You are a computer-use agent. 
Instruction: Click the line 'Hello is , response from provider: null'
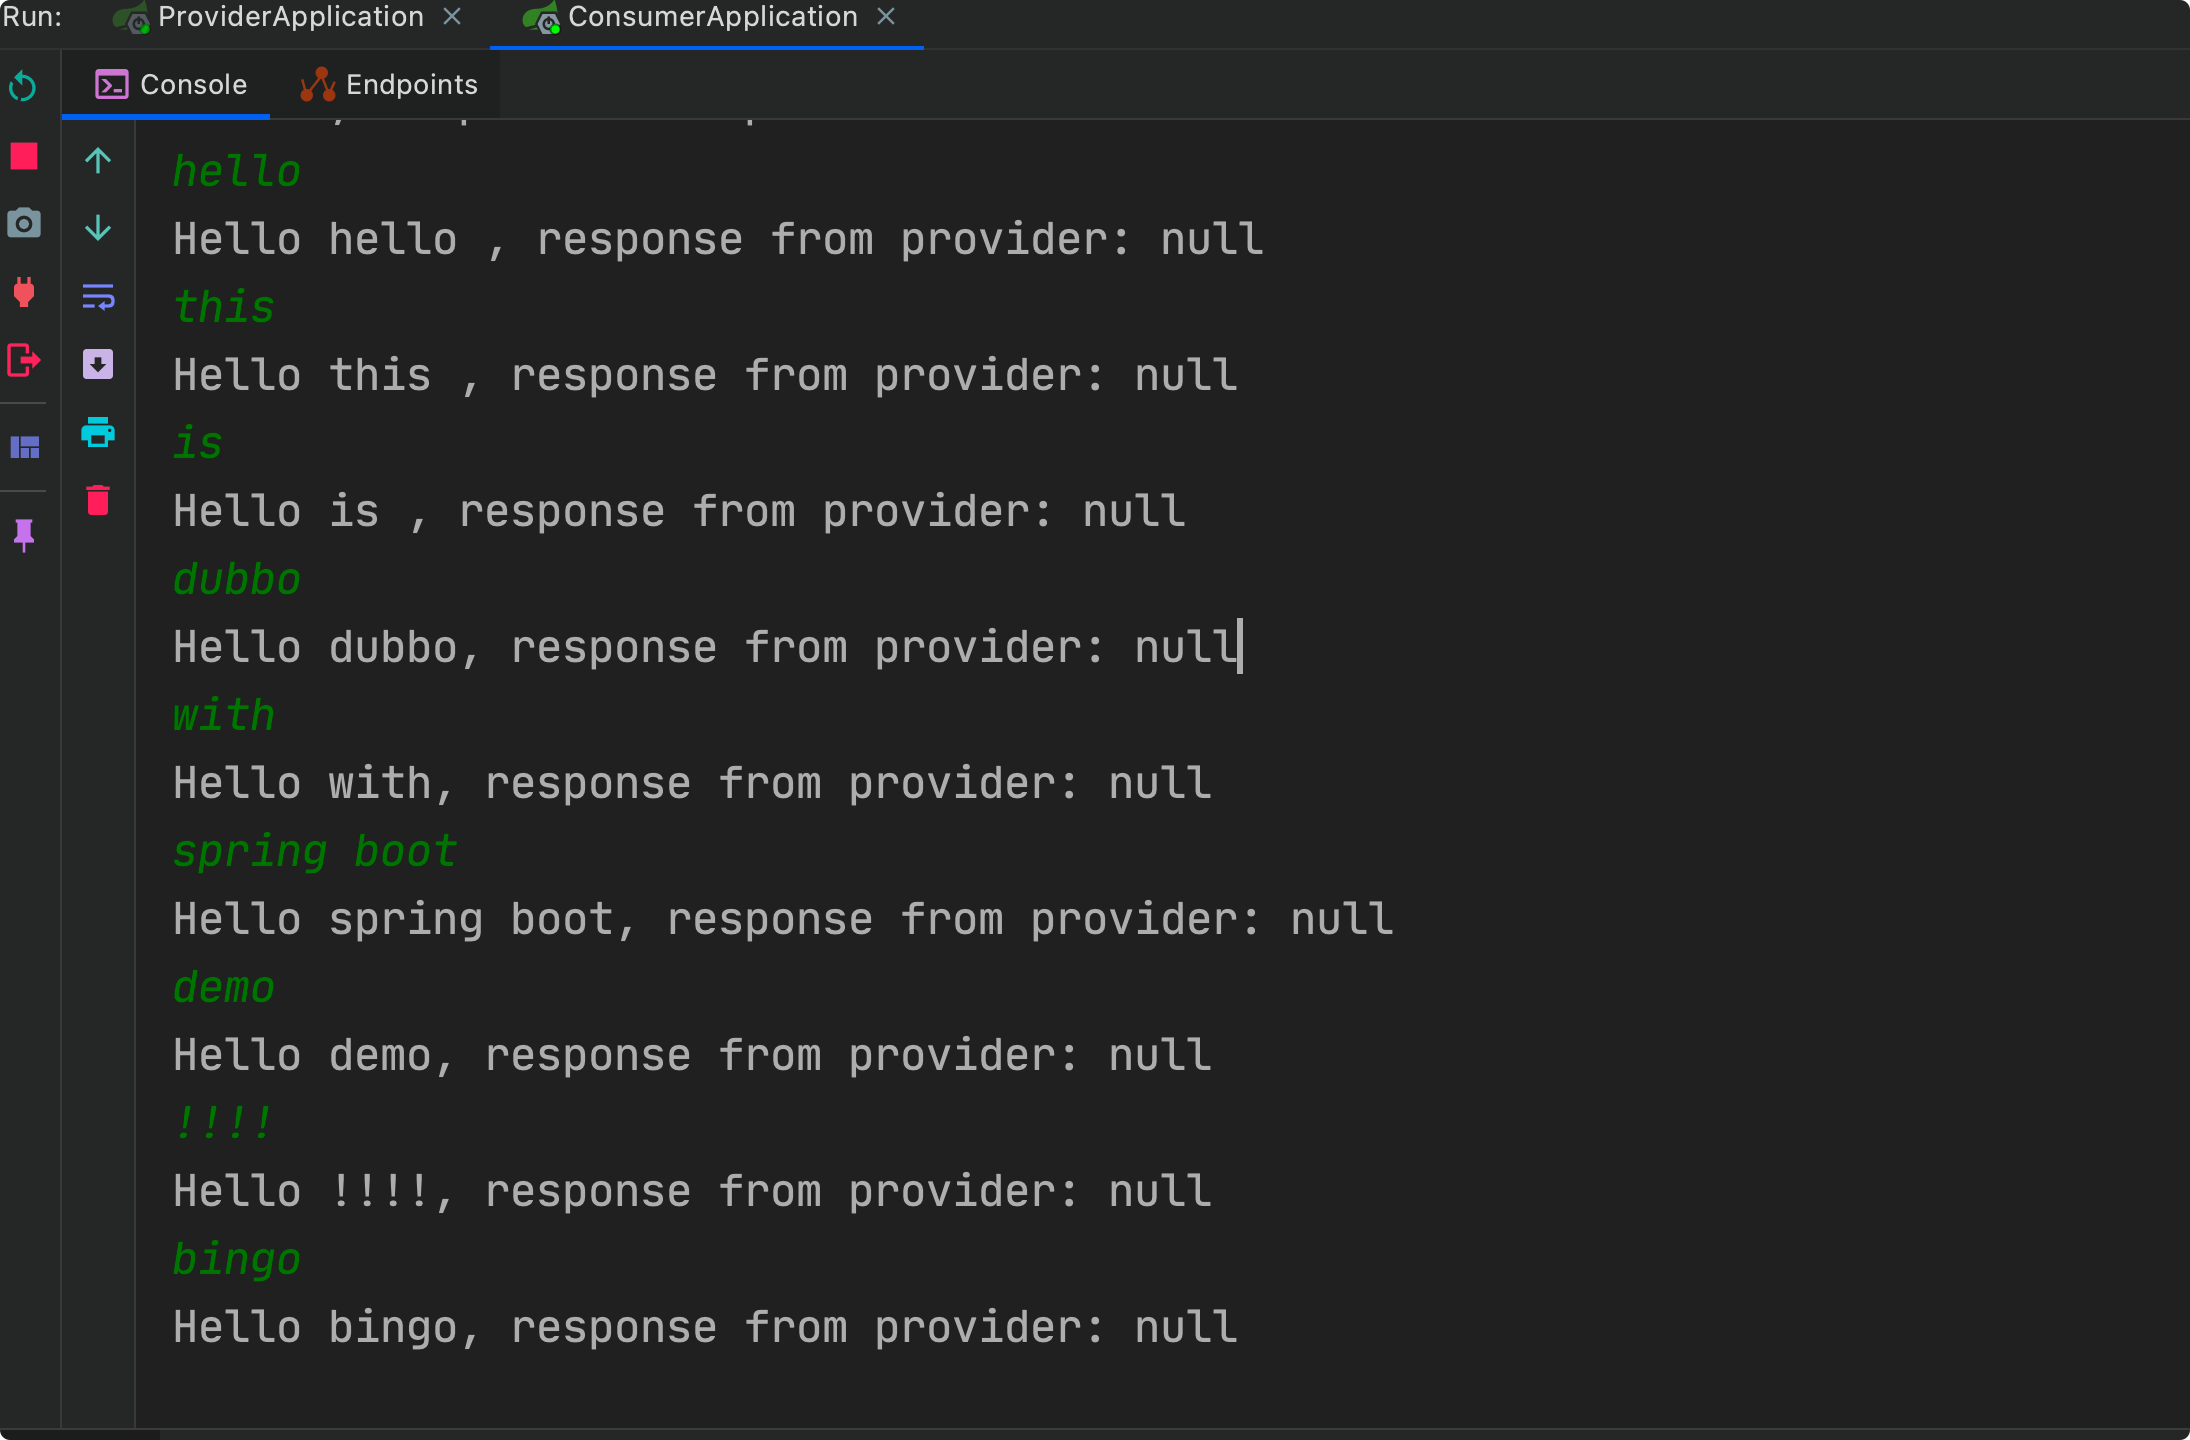click(680, 511)
